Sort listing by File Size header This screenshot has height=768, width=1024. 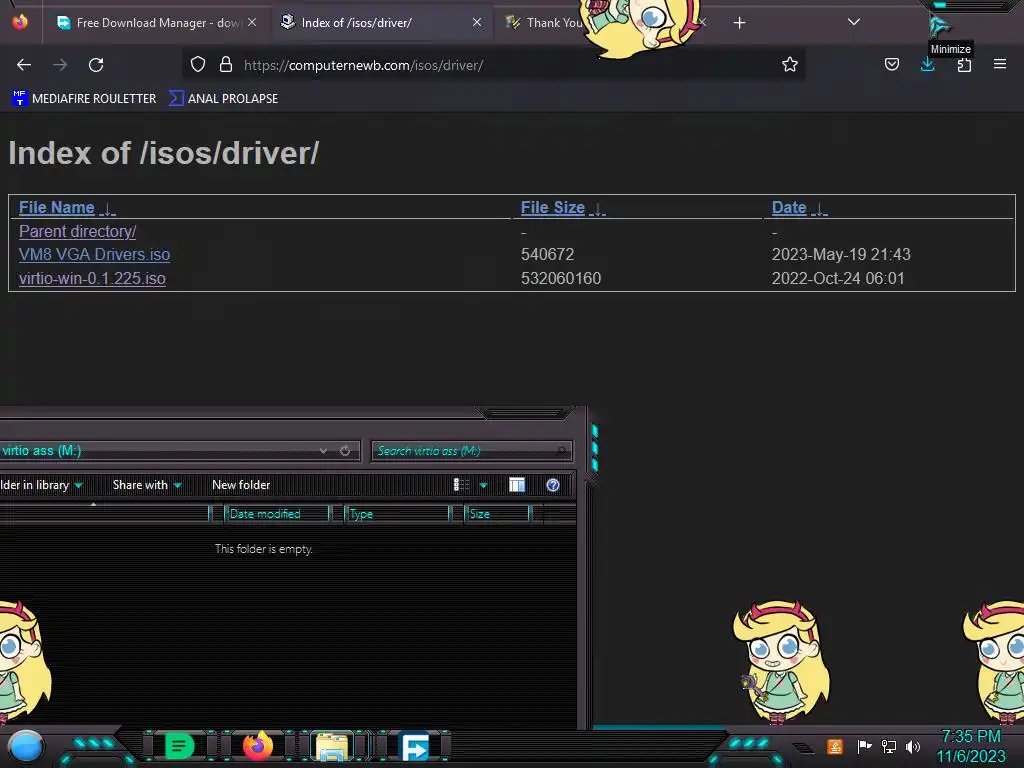coord(552,208)
